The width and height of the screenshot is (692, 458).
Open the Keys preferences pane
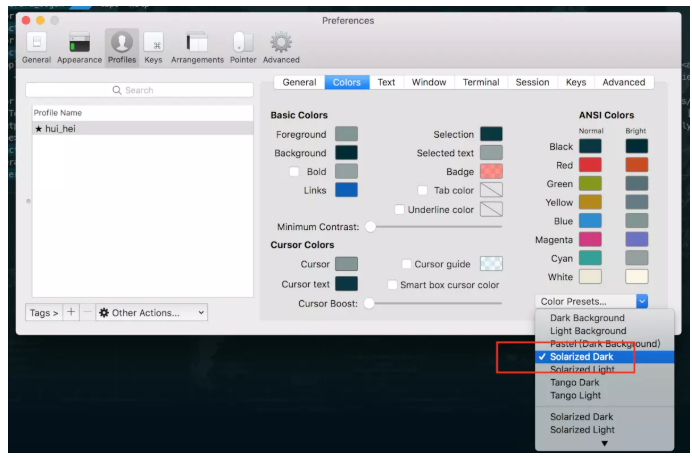coord(153,46)
